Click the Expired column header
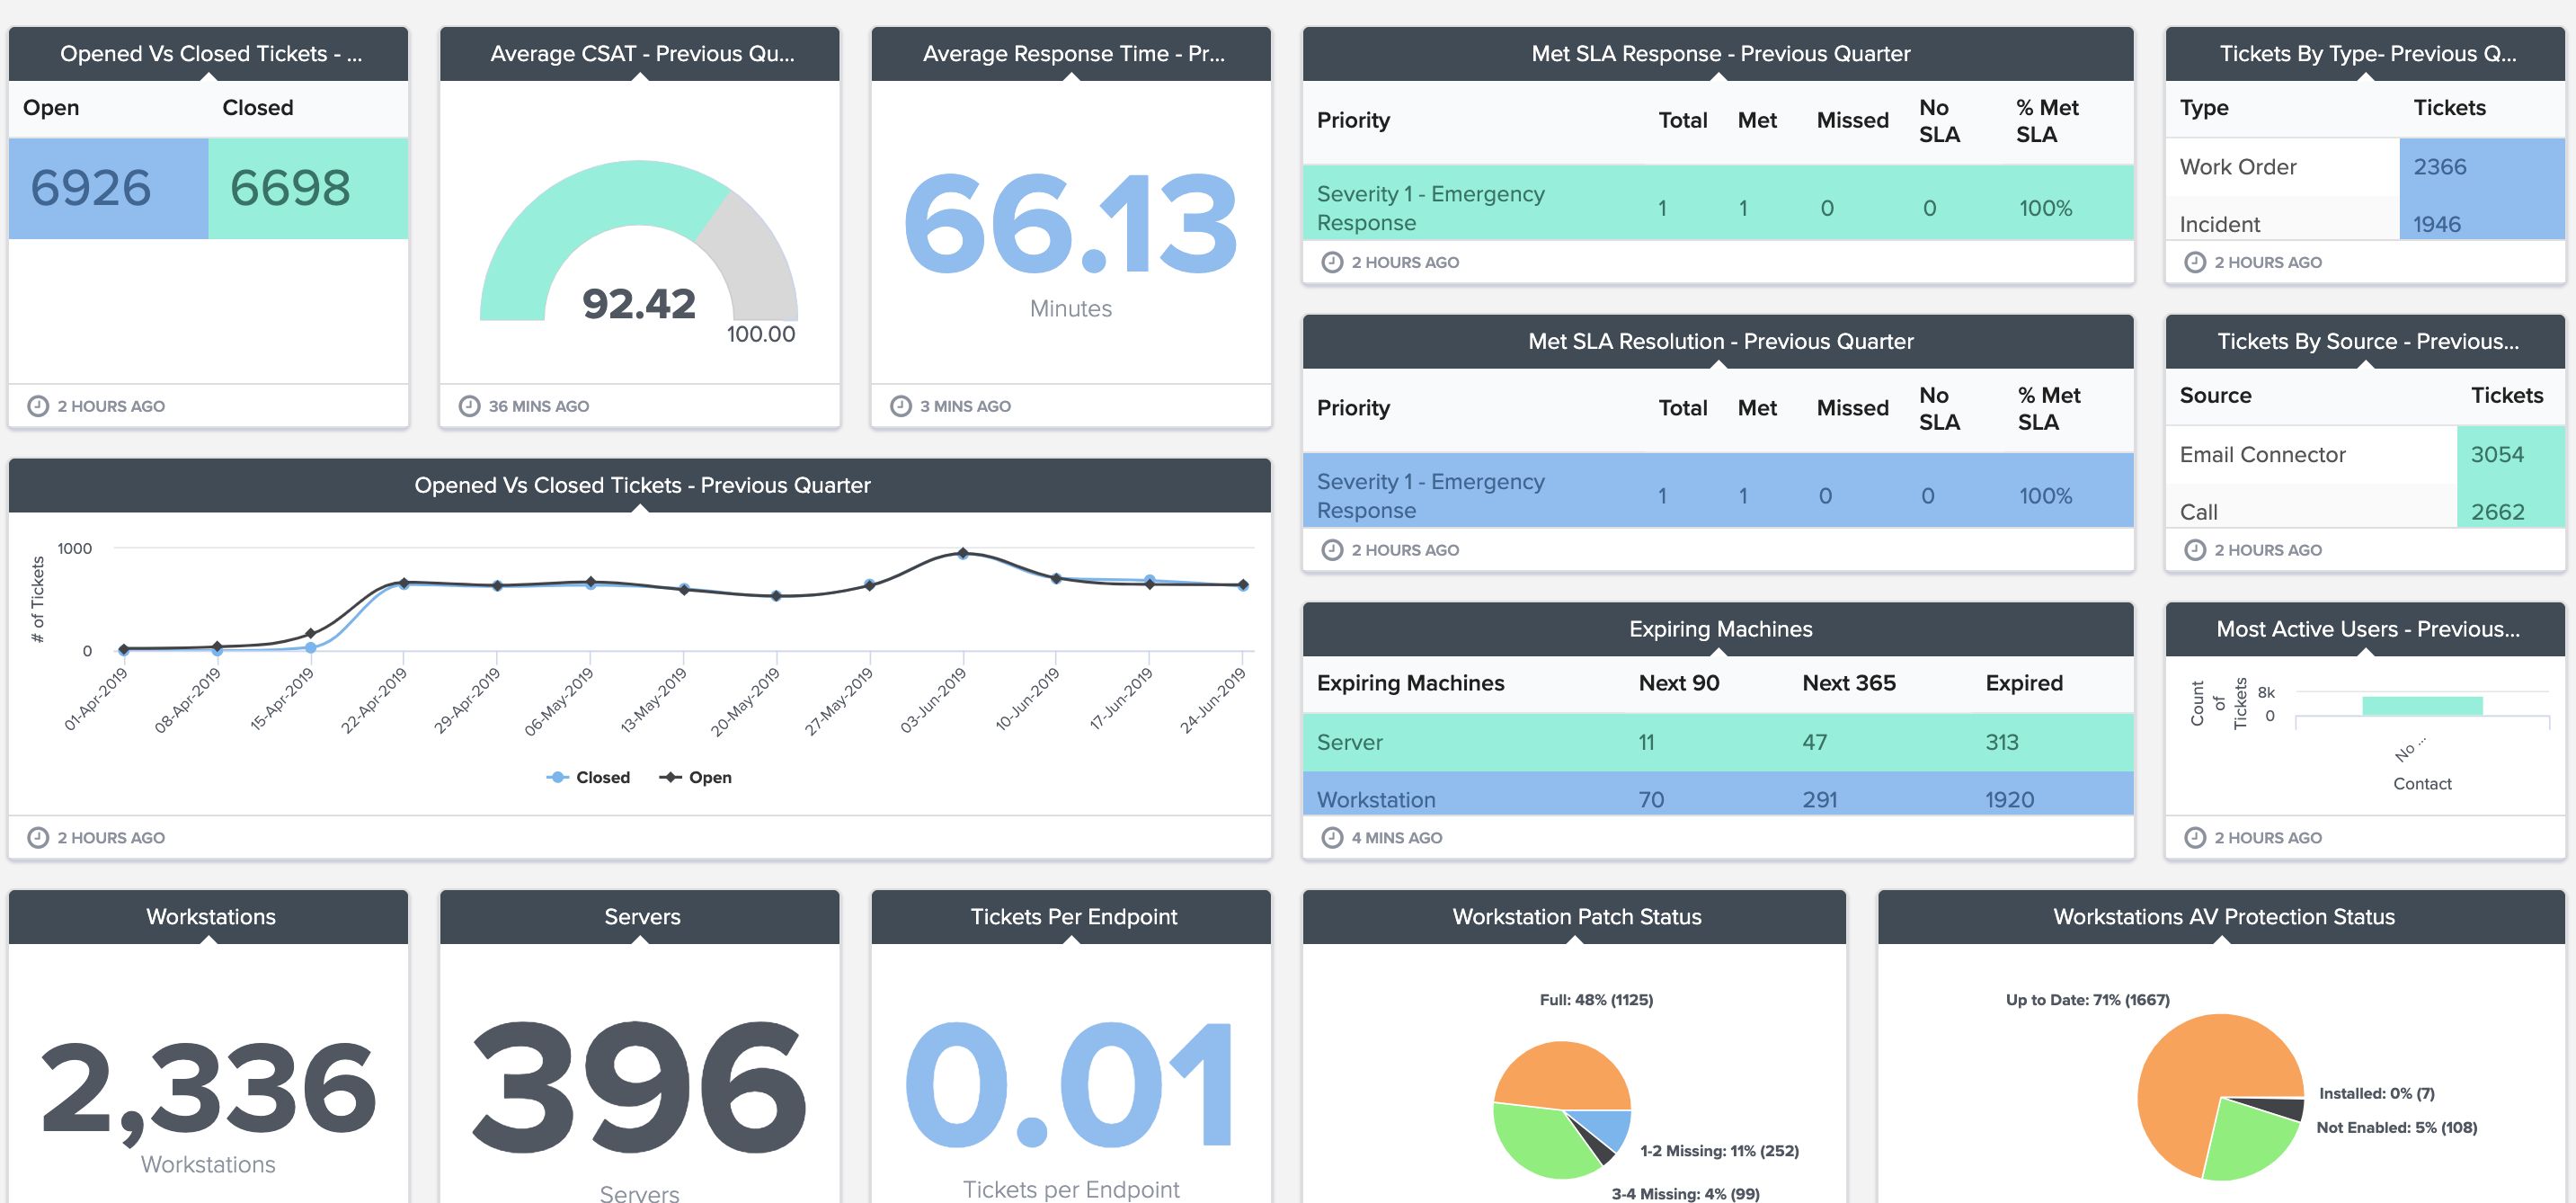Screen dimensions: 2576x1203 [2024, 683]
